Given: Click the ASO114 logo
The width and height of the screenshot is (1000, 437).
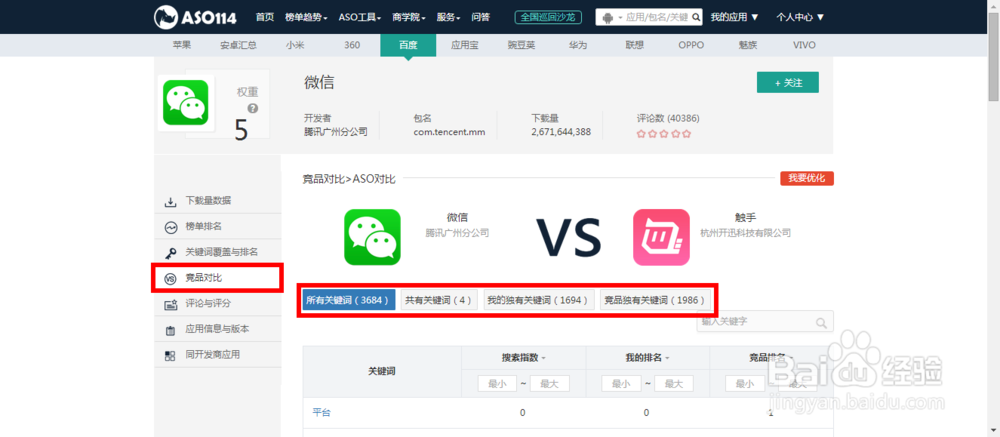Looking at the screenshot, I should click(x=195, y=17).
